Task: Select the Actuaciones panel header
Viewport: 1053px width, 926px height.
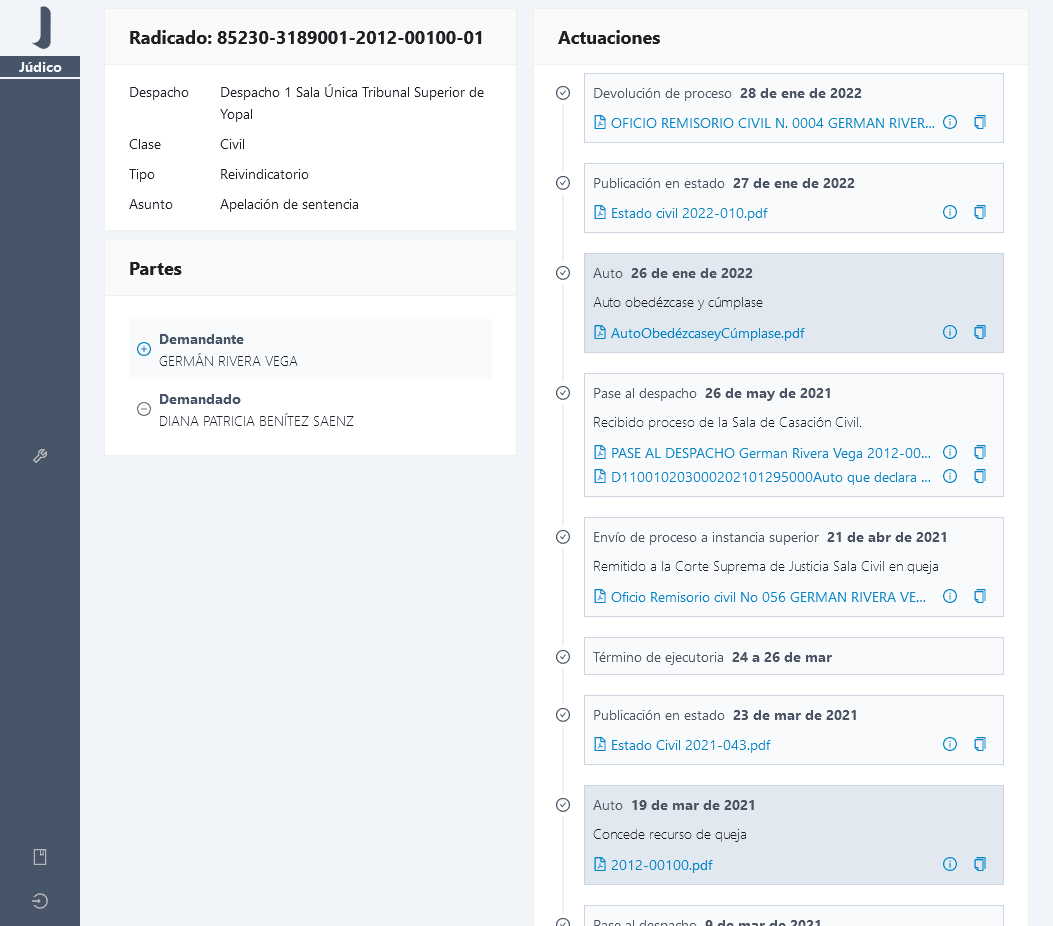Action: click(x=609, y=38)
